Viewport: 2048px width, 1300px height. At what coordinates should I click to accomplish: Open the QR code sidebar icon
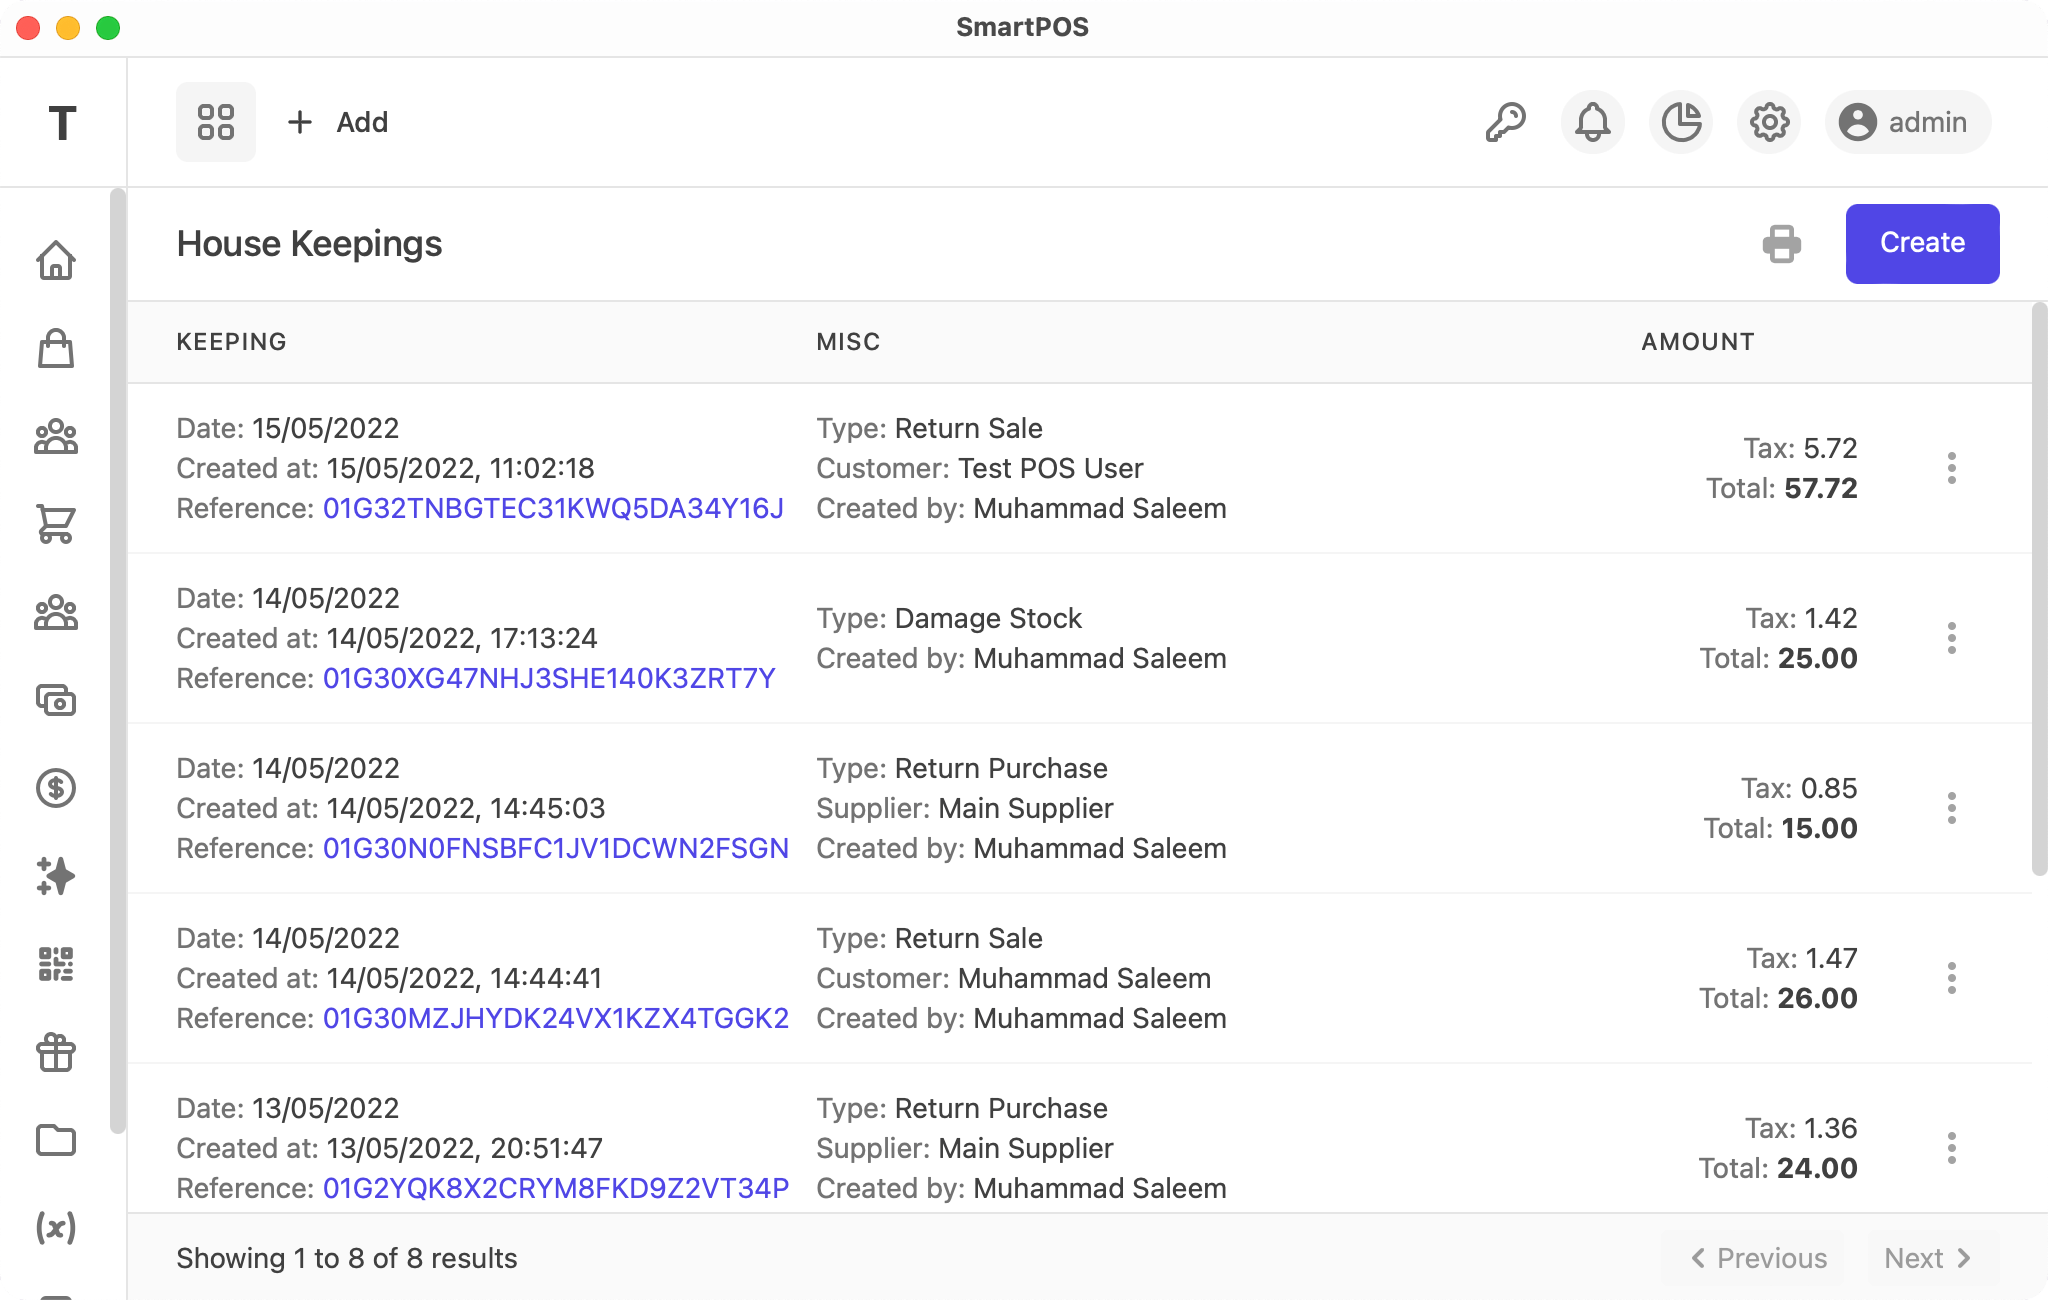click(56, 964)
